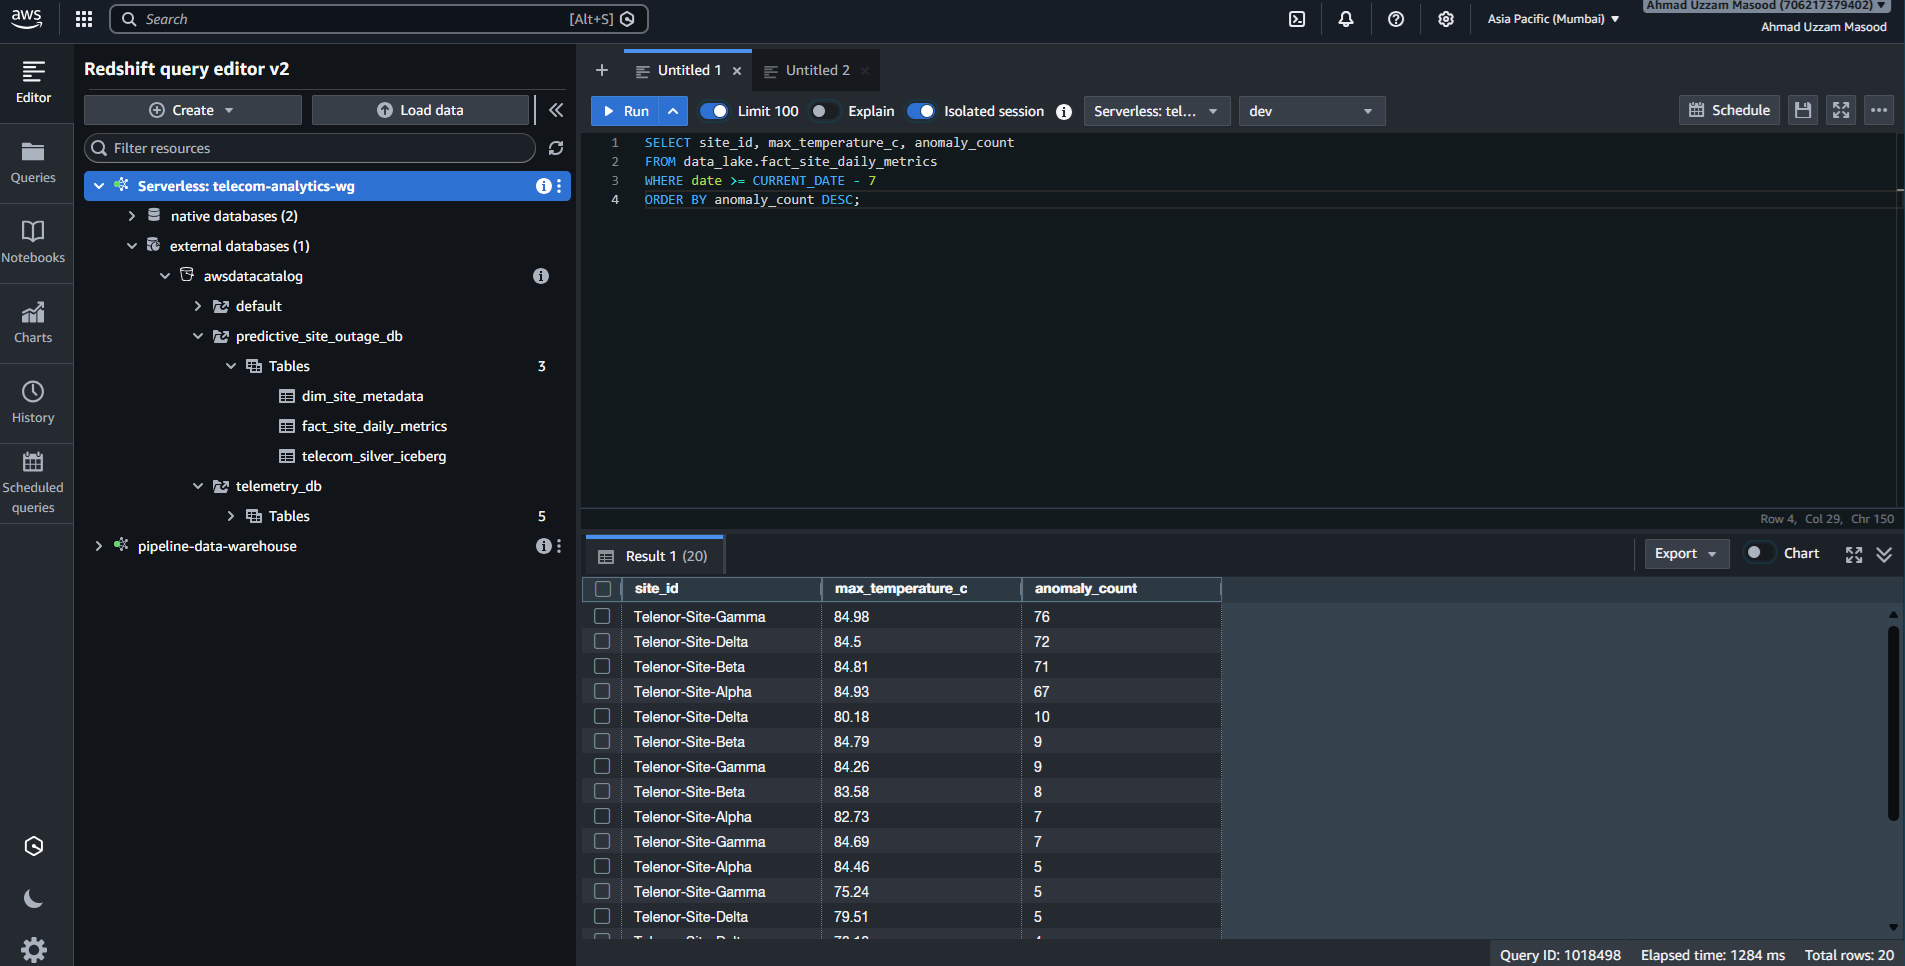The width and height of the screenshot is (1905, 966).
Task: Run the query
Action: tap(625, 111)
